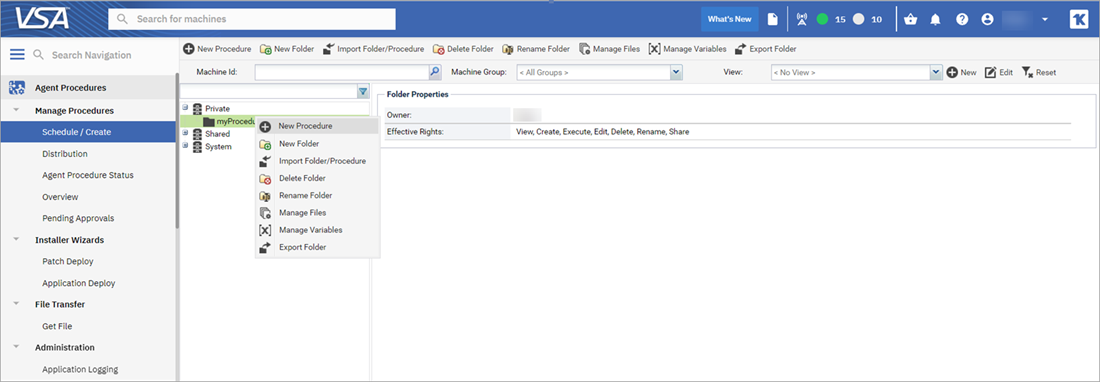This screenshot has width=1100, height=382.
Task: Choose Manage Variables from context menu
Action: (x=317, y=230)
